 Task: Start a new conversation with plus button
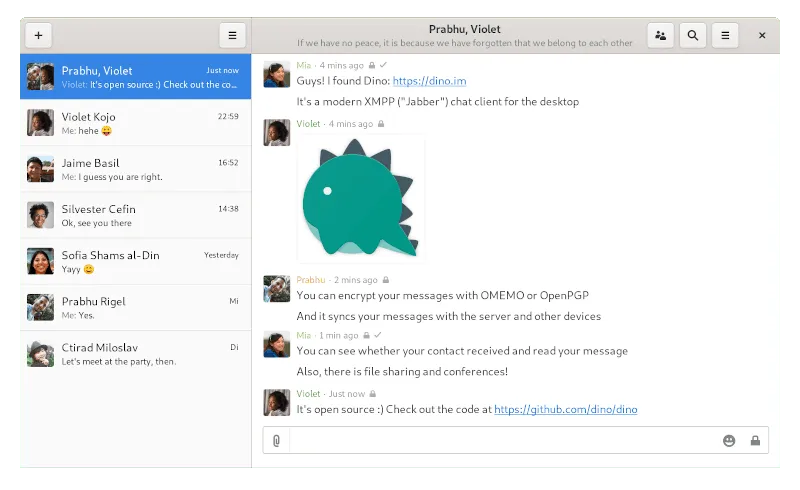click(x=38, y=35)
